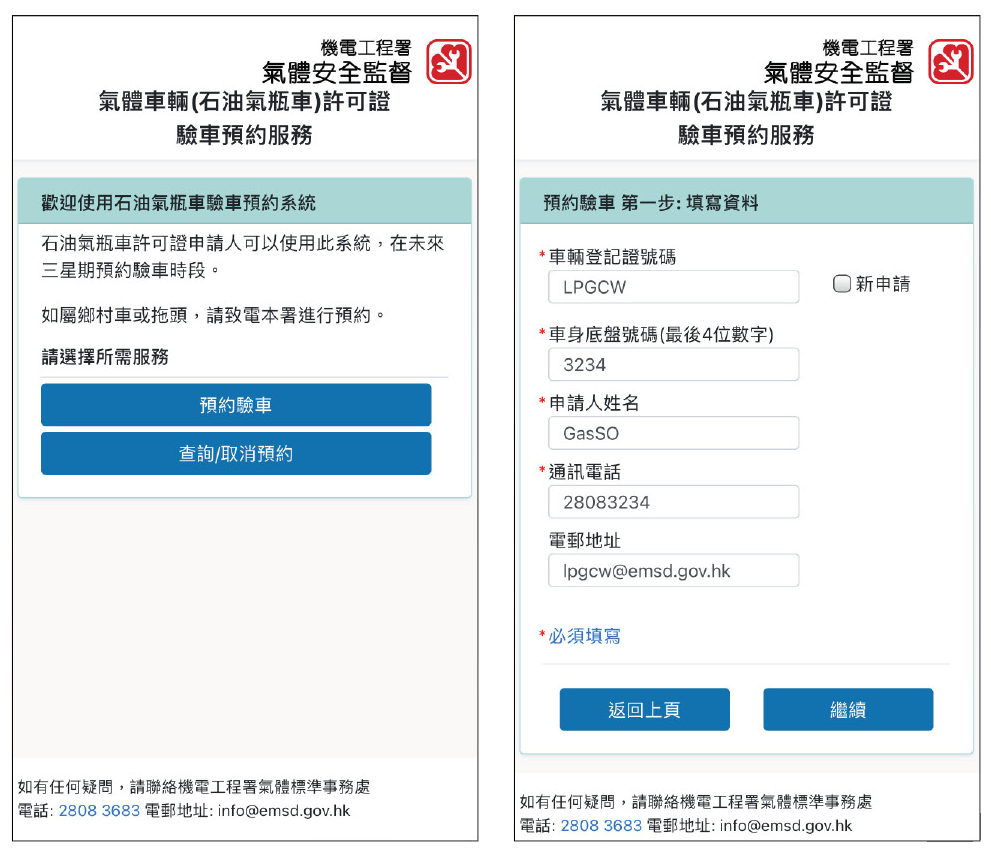Click info@emsd.gov.hk in the right screen footer
Viewport: 991px width, 851px height.
(x=785, y=826)
